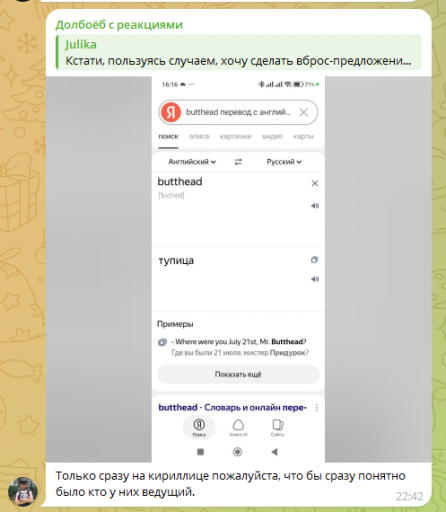
Task: Copy the translation тупица
Action: tap(314, 260)
